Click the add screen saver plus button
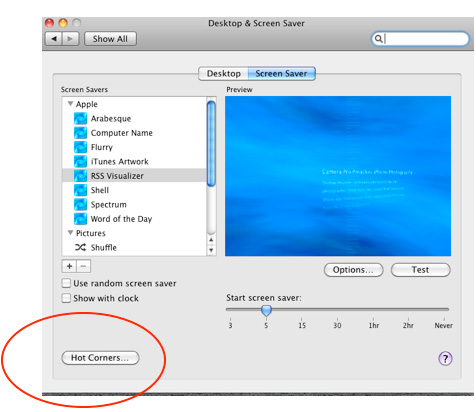Screen dimensions: 476x412 (69, 266)
